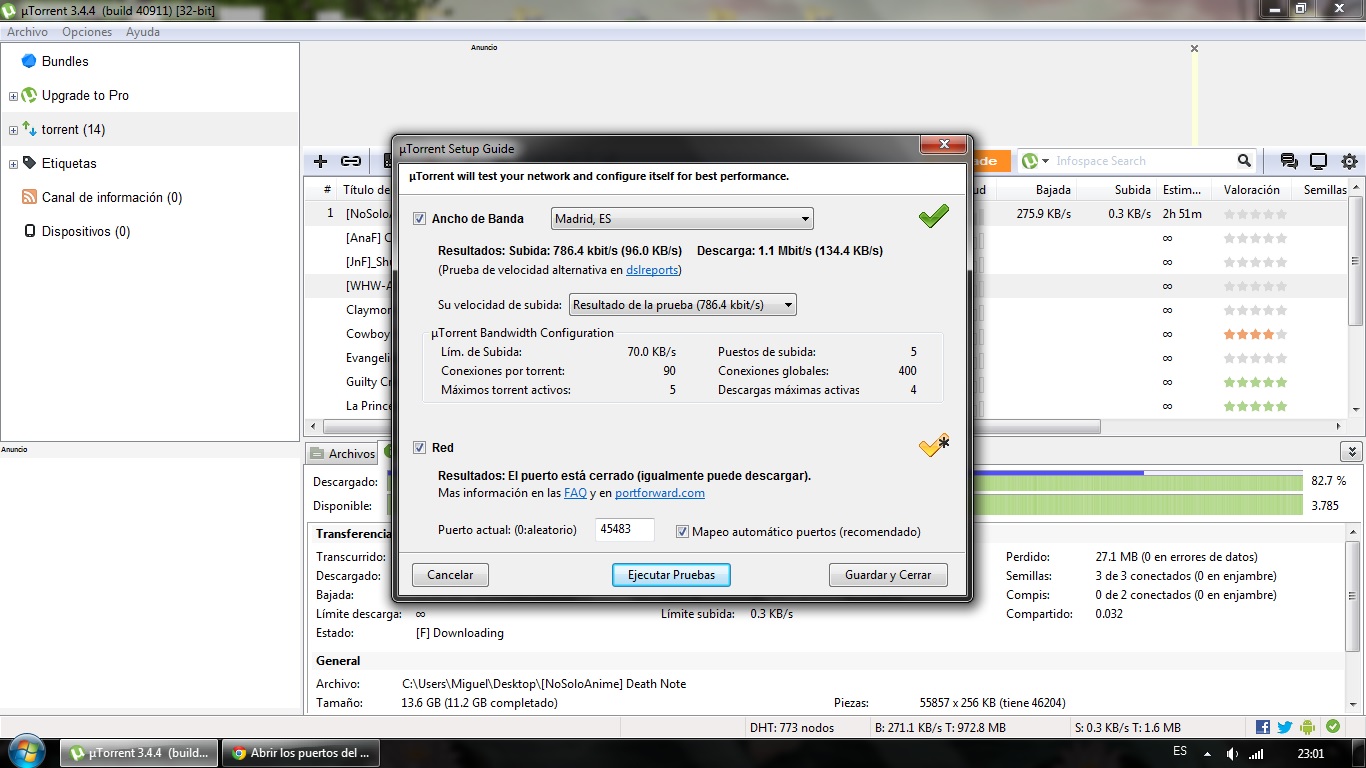Click the Twitter bird icon
1366x768 pixels.
pos(1285,727)
